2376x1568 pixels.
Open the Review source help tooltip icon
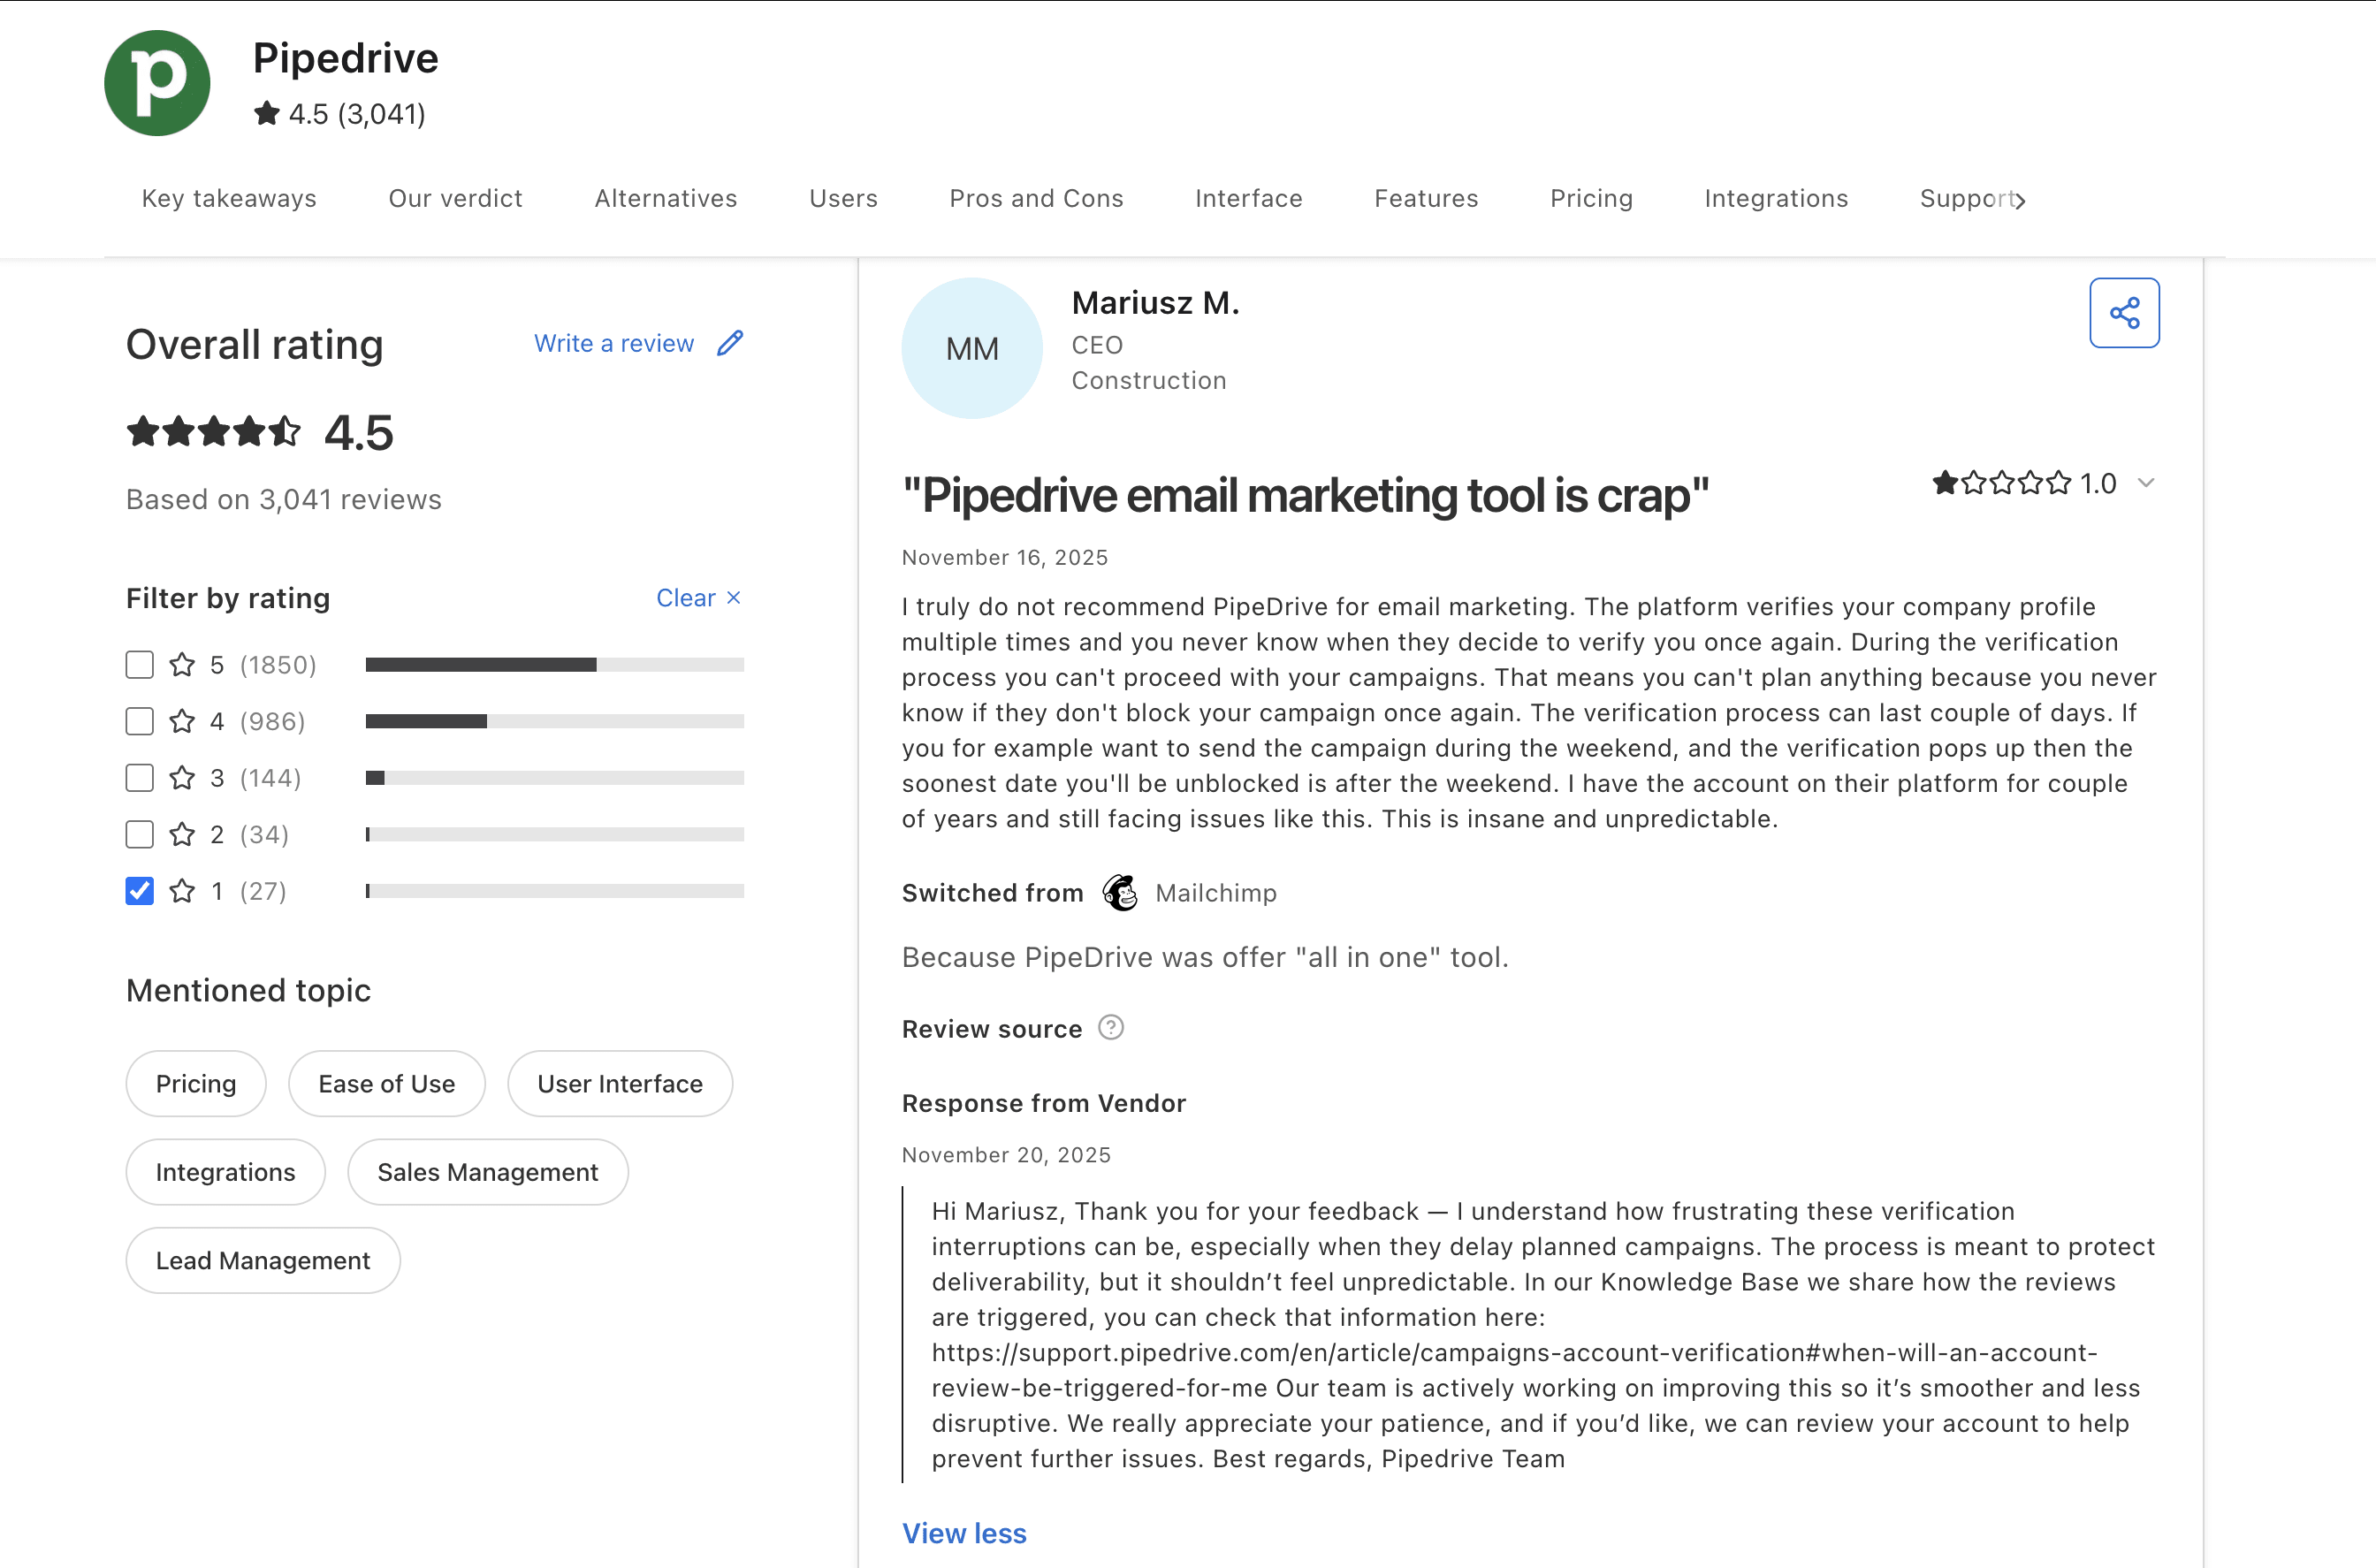click(1111, 1027)
